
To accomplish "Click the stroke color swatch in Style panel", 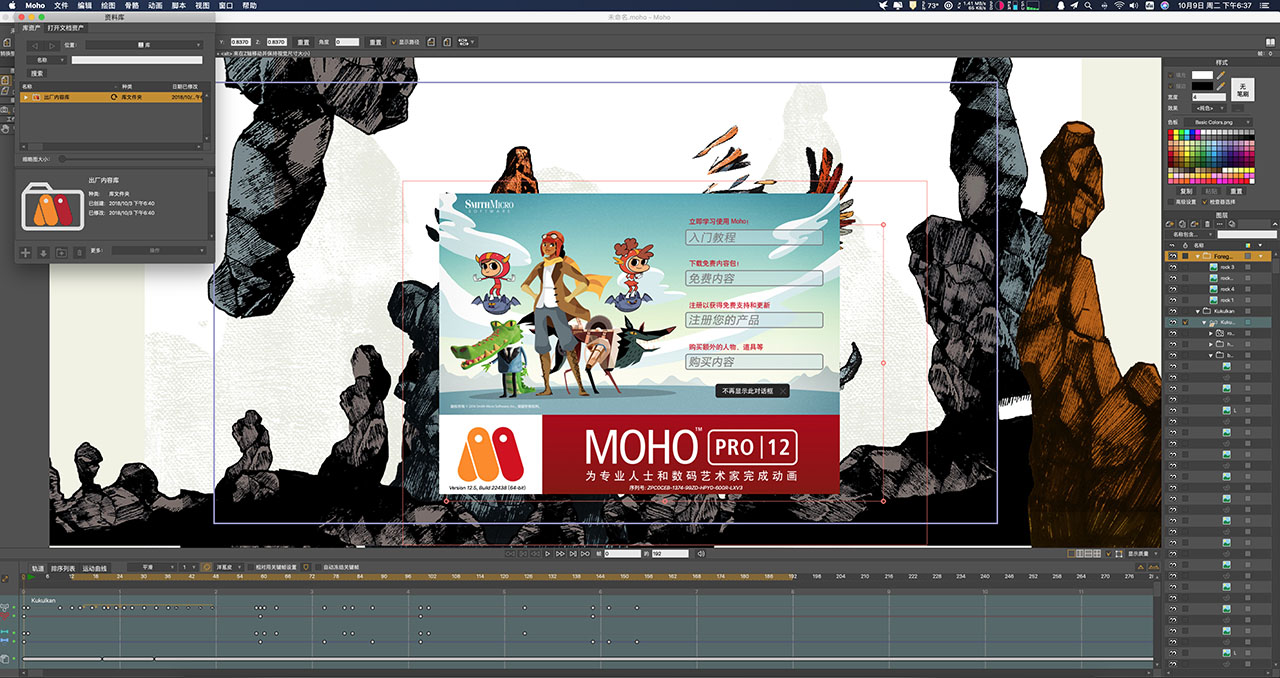I will click(x=1202, y=86).
